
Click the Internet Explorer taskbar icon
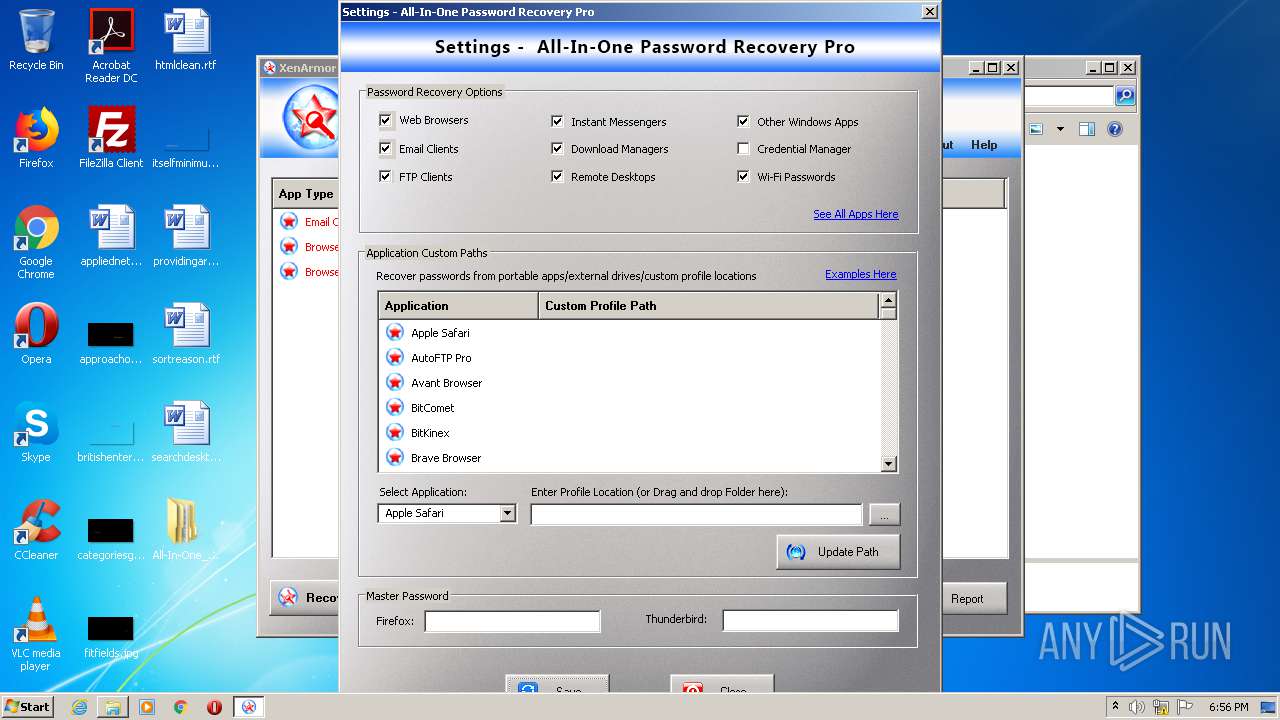point(79,707)
